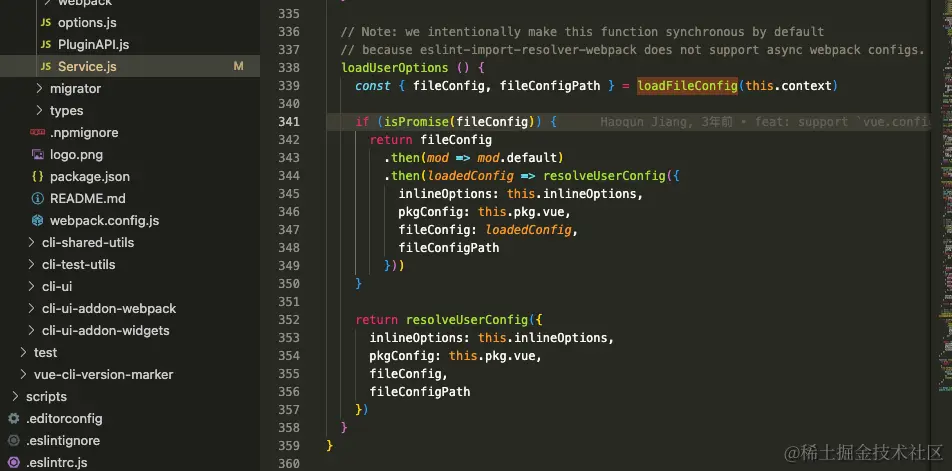Viewport: 952px width, 471px height.
Task: Click line number 341 in the gutter
Action: 289,121
